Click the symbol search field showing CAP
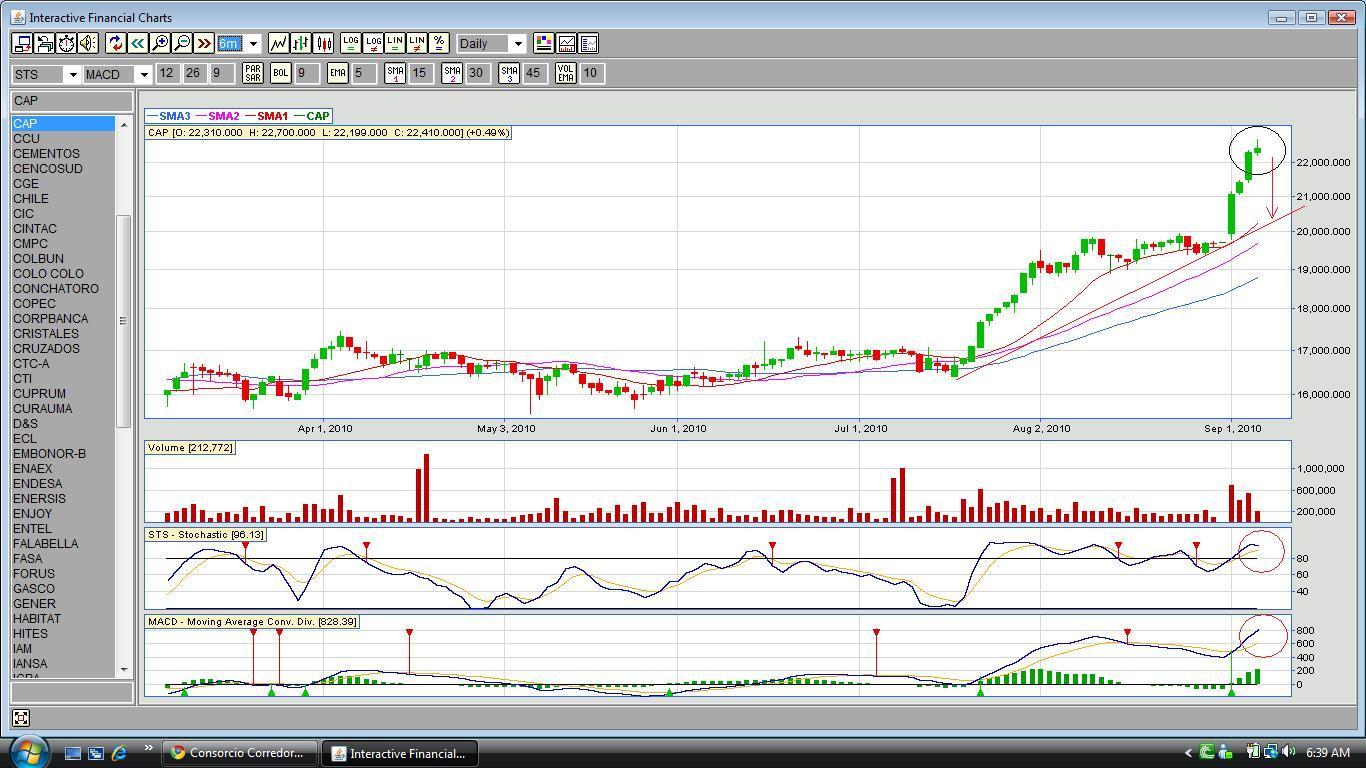Screen dimensions: 1366x768 click(72, 101)
